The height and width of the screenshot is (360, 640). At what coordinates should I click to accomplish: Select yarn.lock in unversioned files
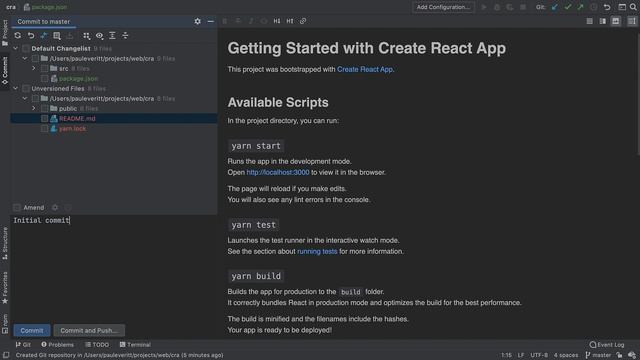(x=73, y=129)
